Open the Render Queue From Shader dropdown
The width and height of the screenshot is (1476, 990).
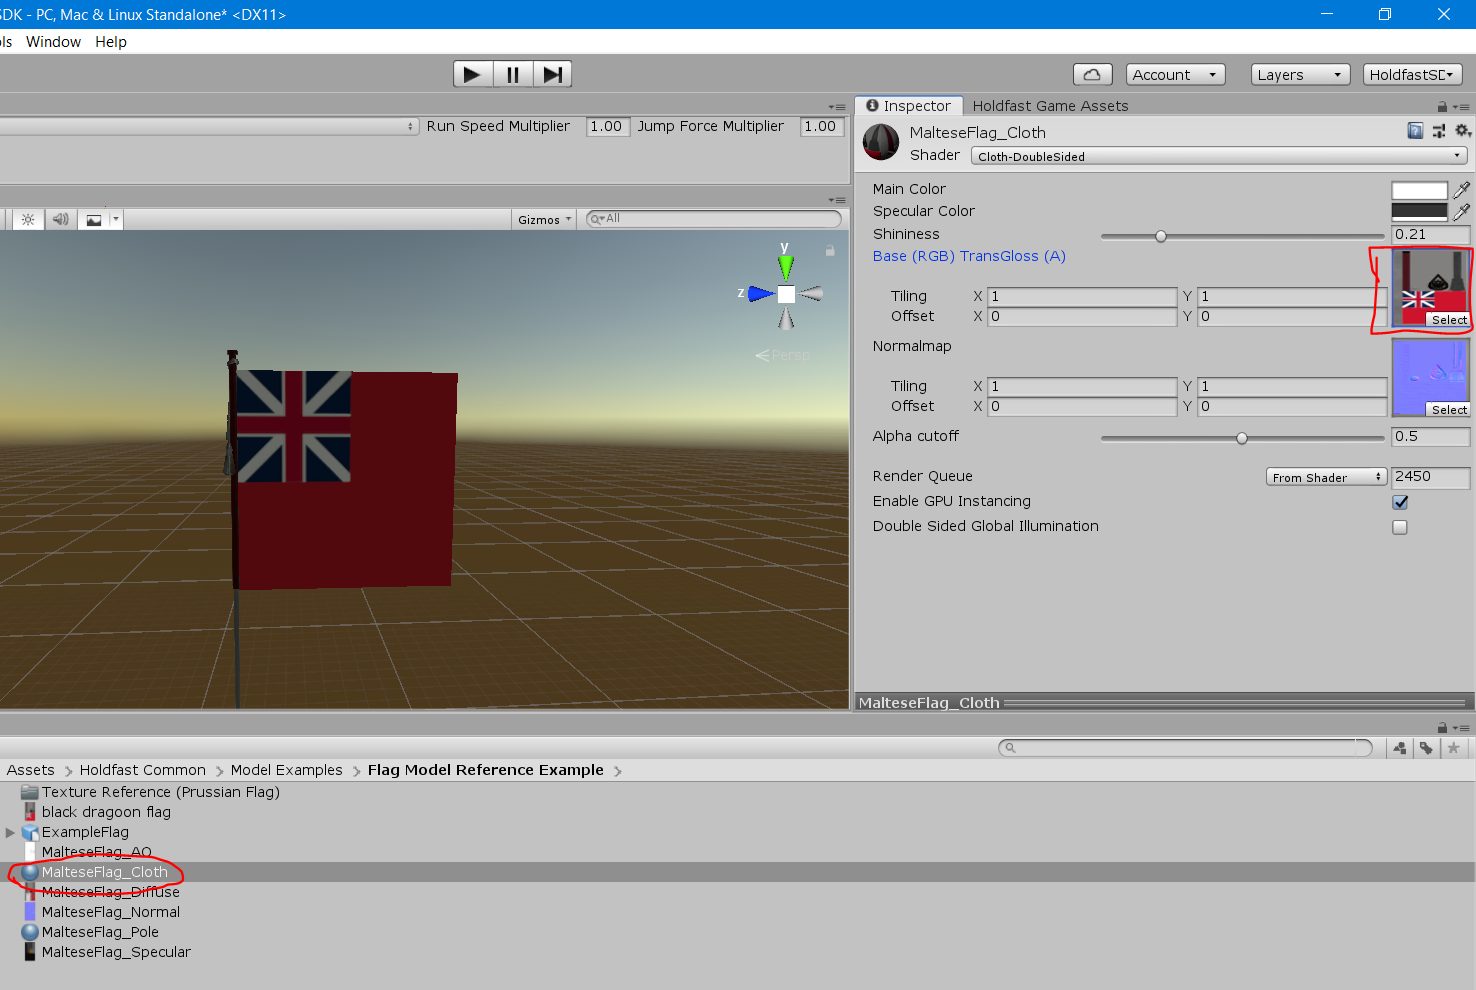1326,477
